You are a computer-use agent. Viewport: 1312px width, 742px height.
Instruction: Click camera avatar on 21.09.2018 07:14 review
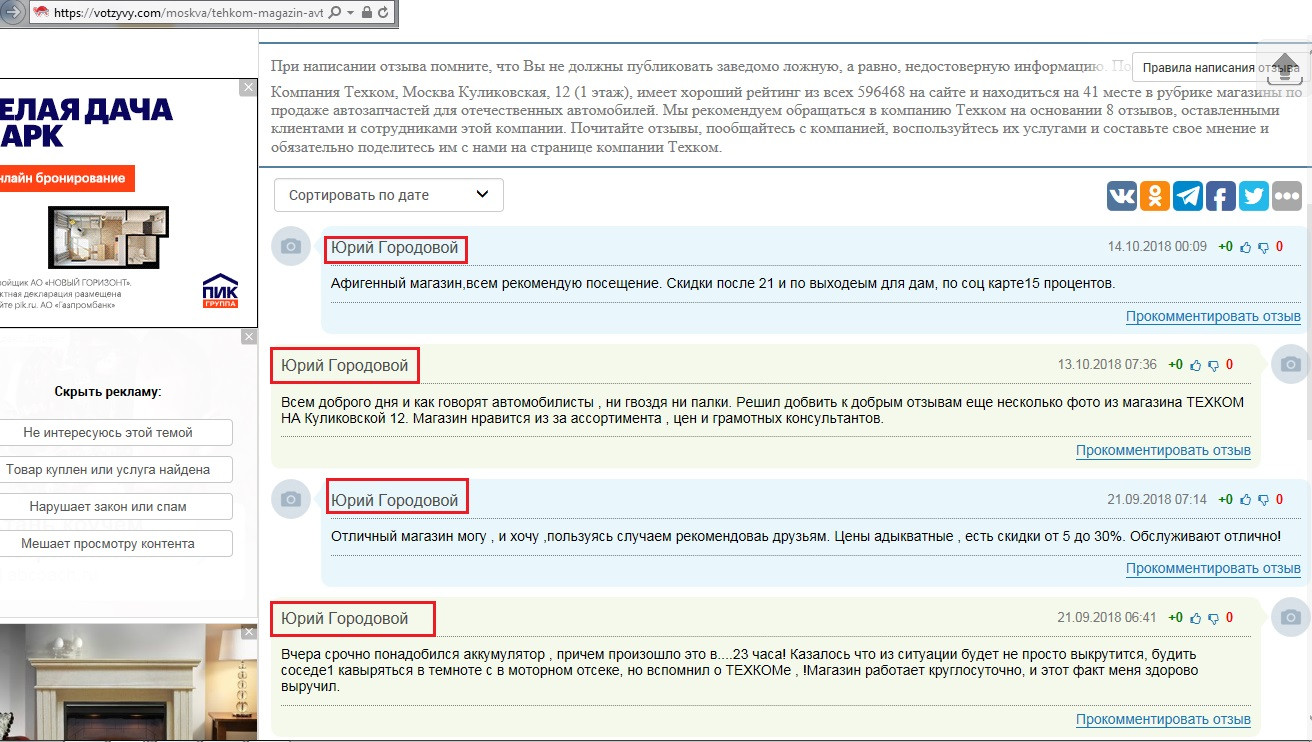point(290,498)
